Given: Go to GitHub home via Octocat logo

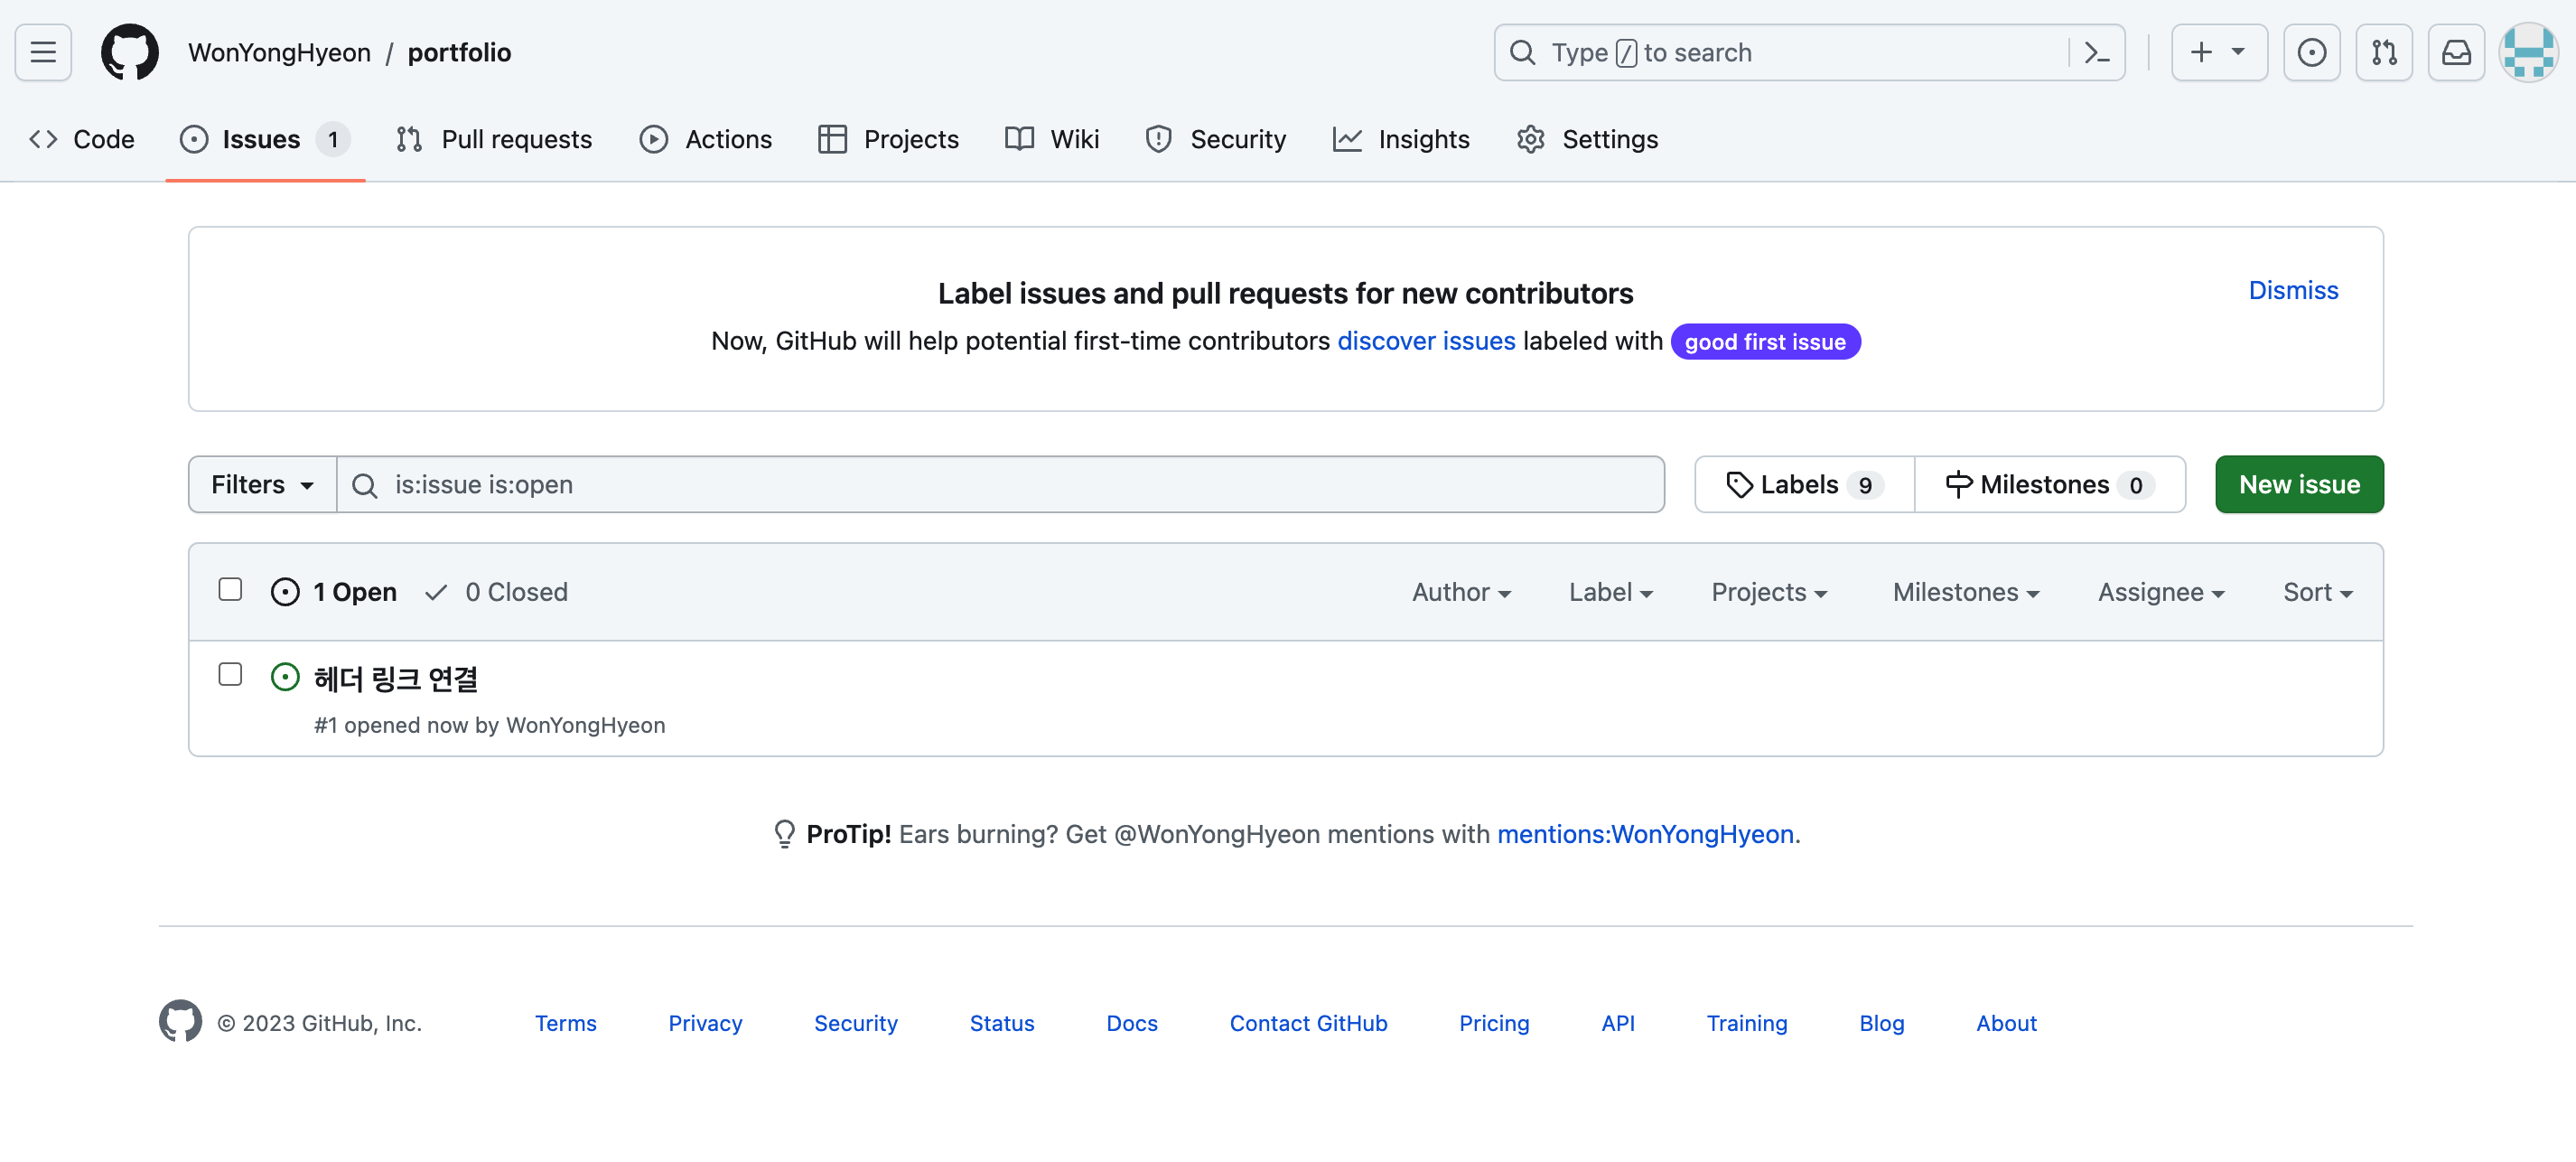Looking at the screenshot, I should (x=130, y=52).
